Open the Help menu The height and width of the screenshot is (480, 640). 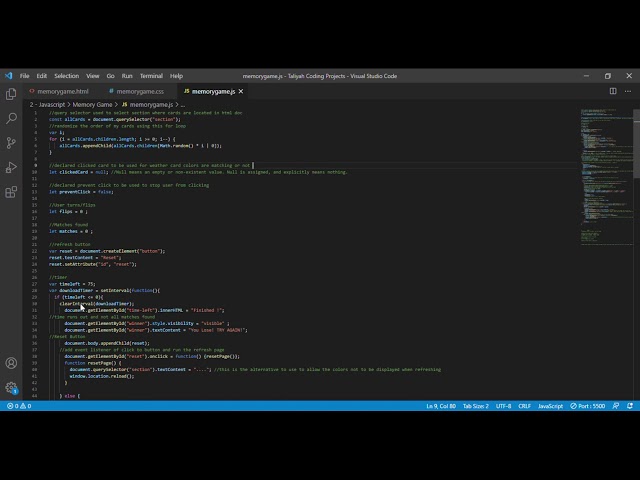(176, 76)
